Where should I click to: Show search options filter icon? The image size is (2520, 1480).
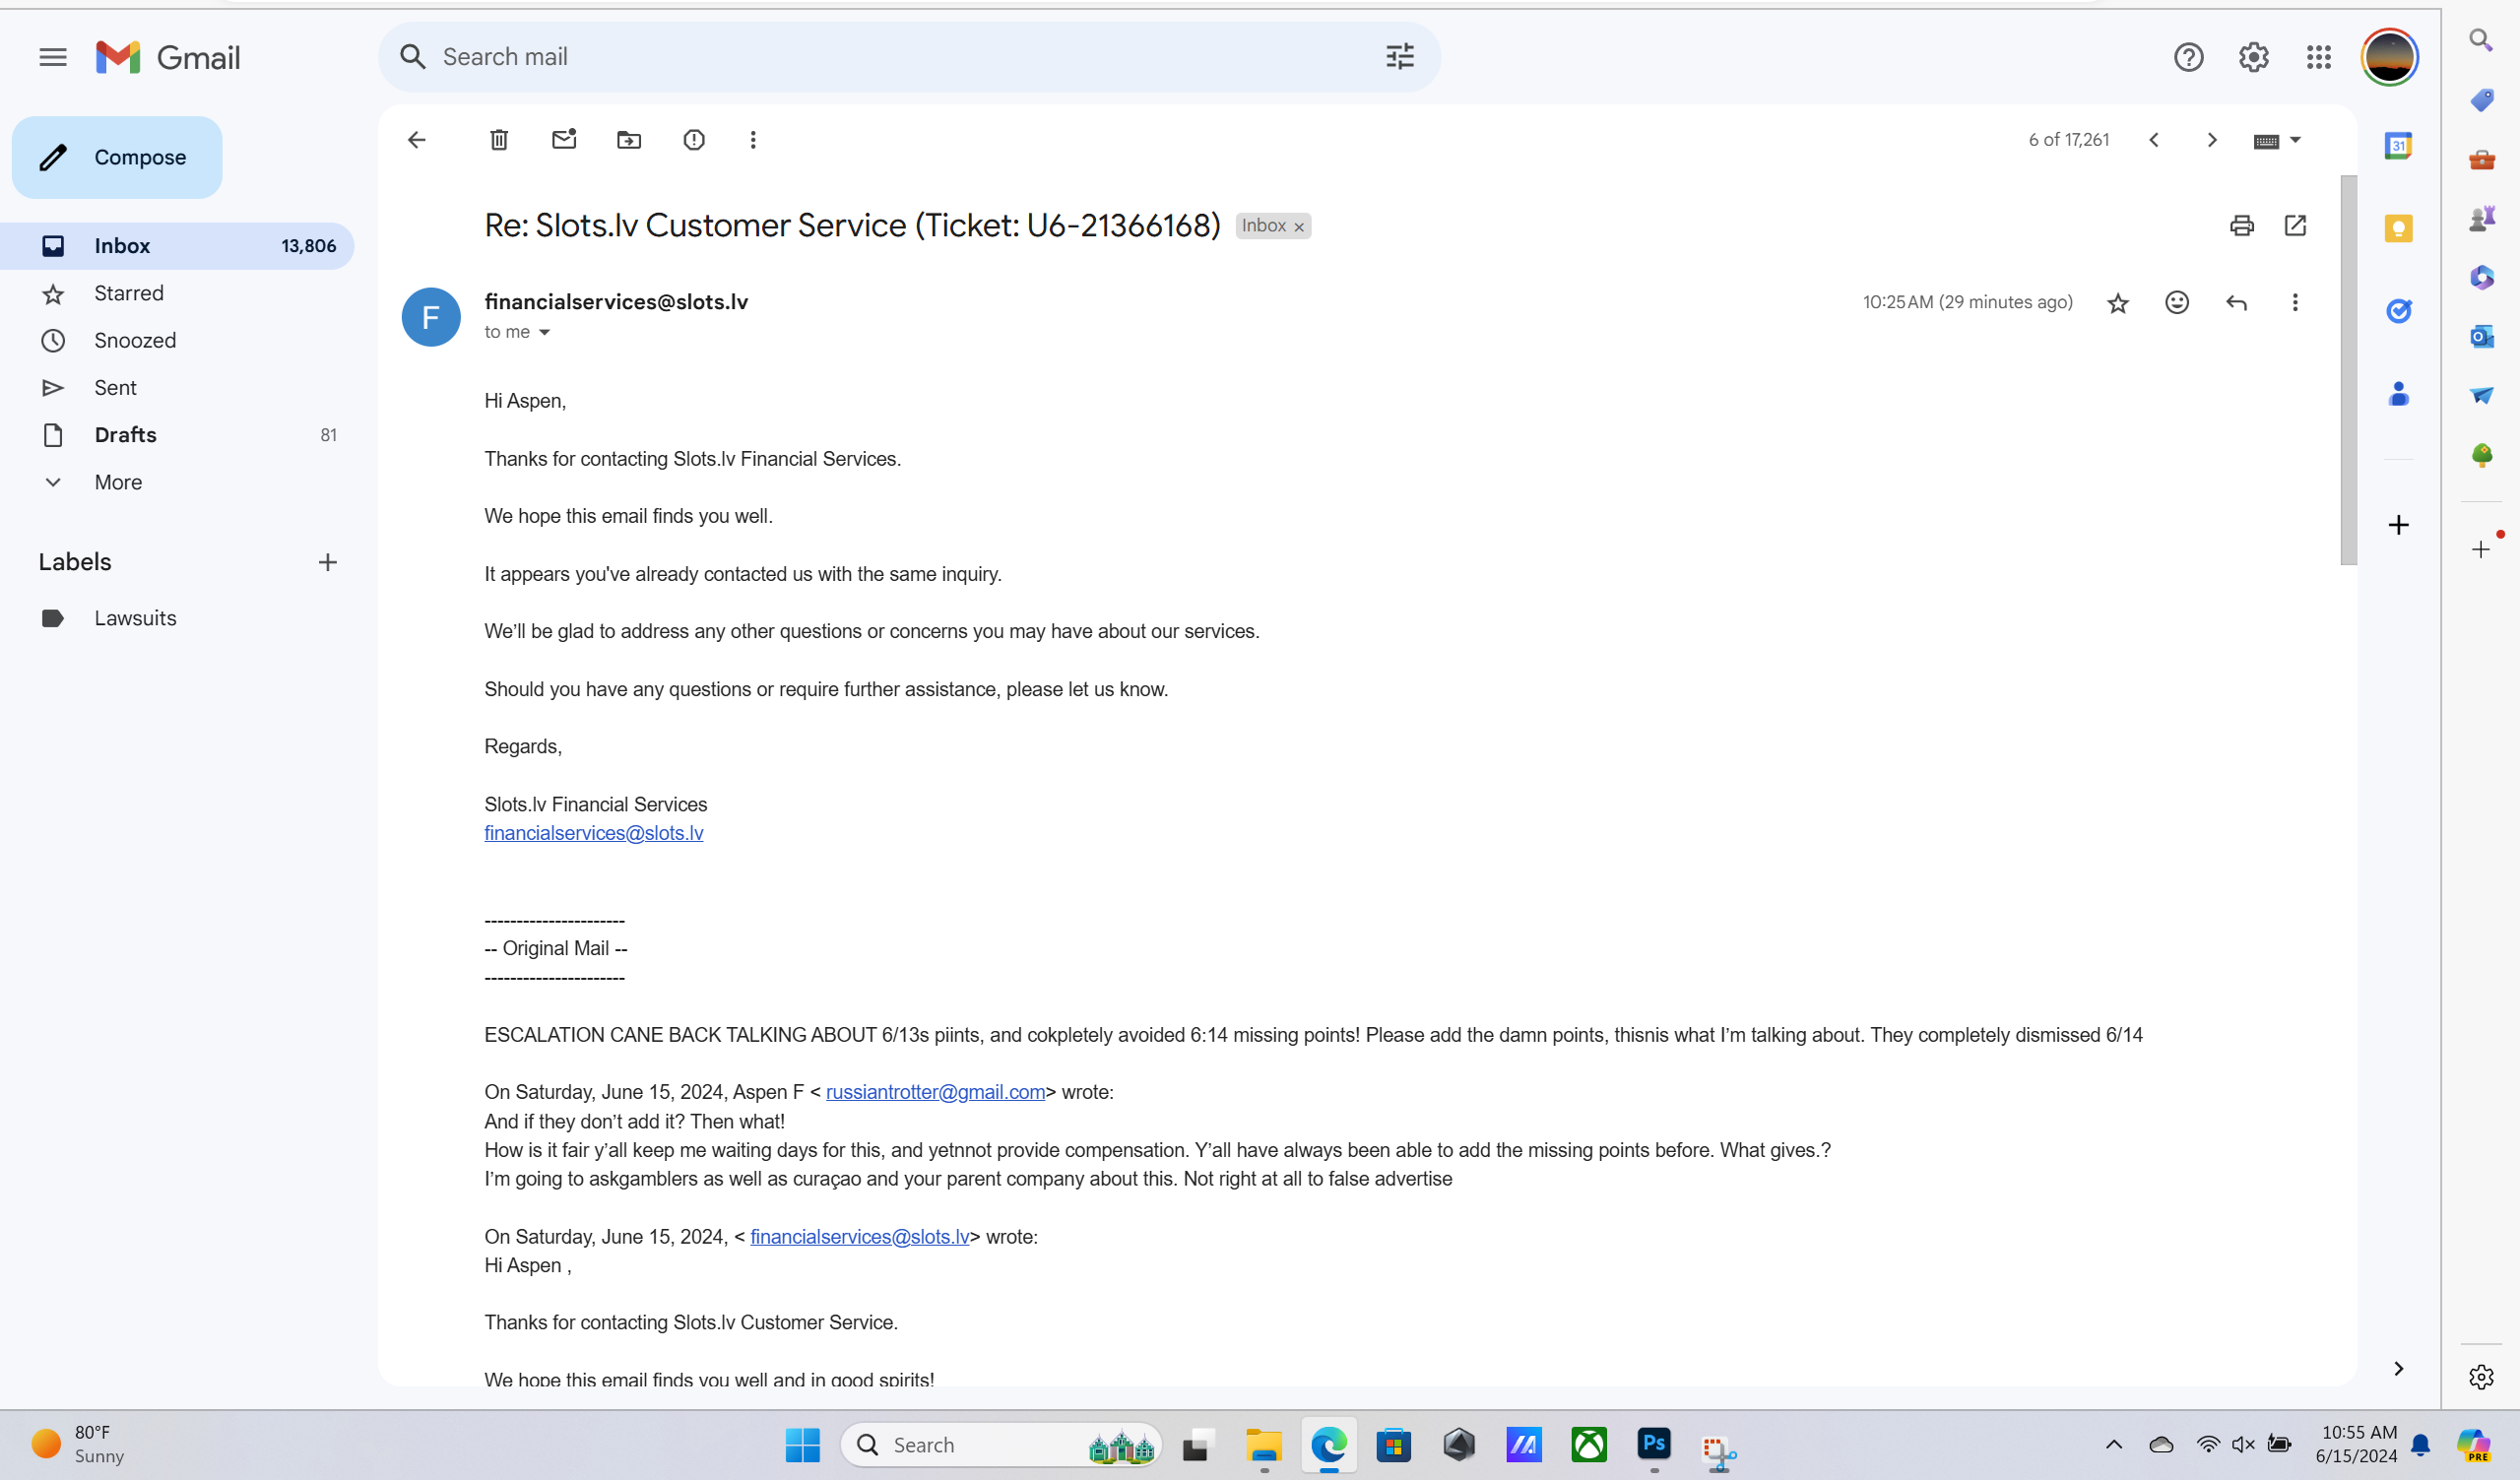click(x=1400, y=57)
